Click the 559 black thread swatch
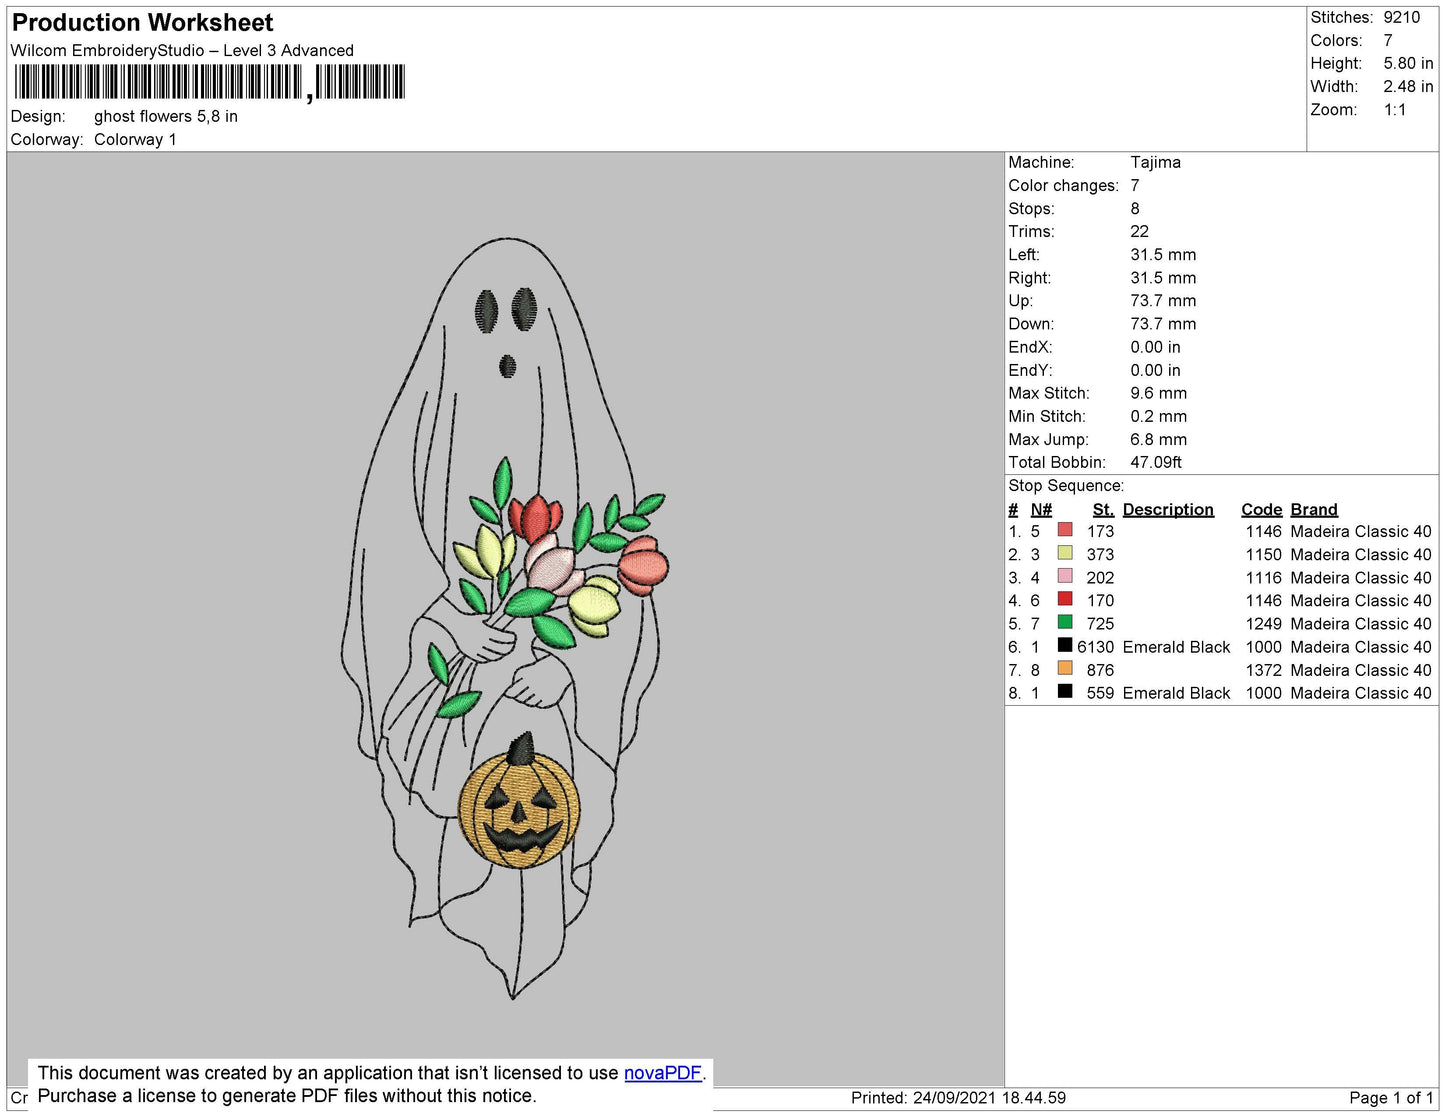This screenshot has width=1445, height=1117. [1065, 691]
